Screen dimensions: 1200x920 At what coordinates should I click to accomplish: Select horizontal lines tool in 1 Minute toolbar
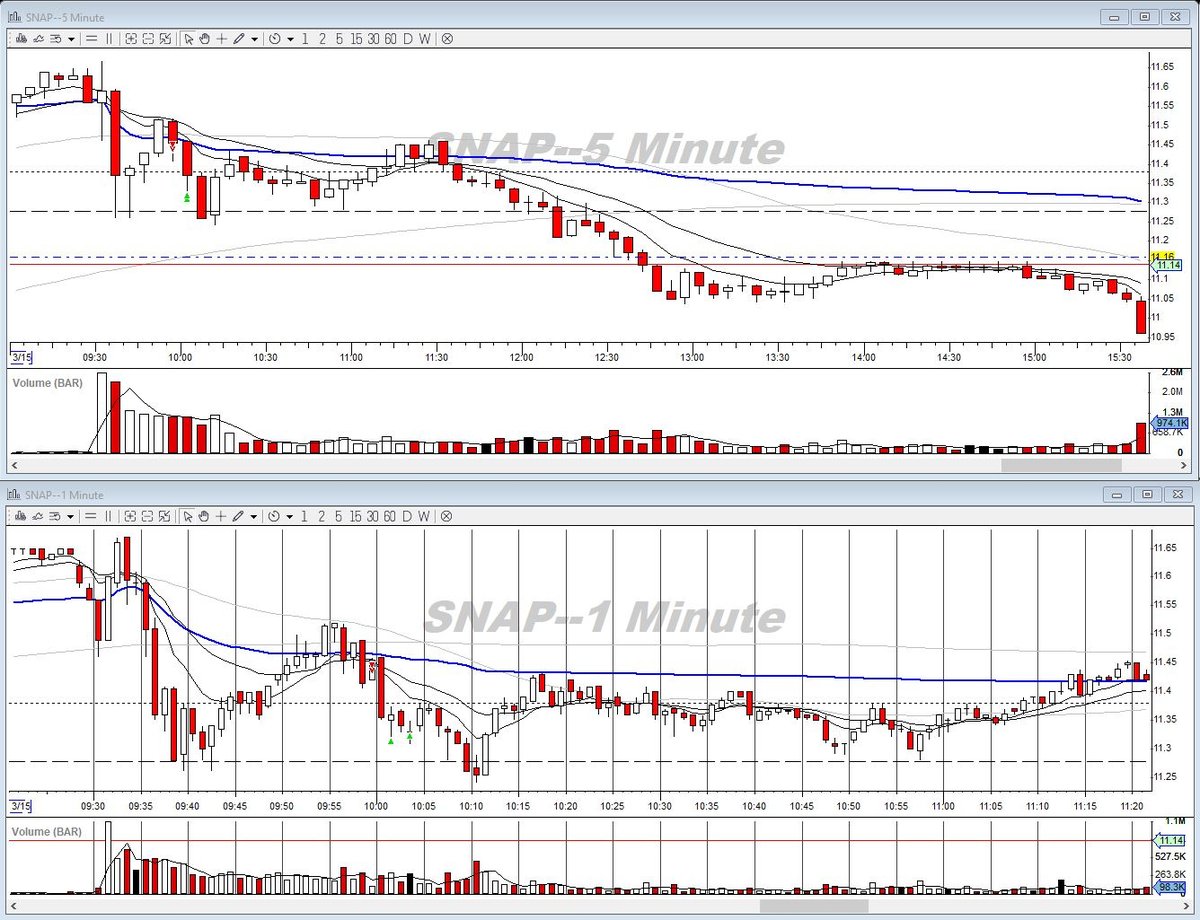click(91, 516)
